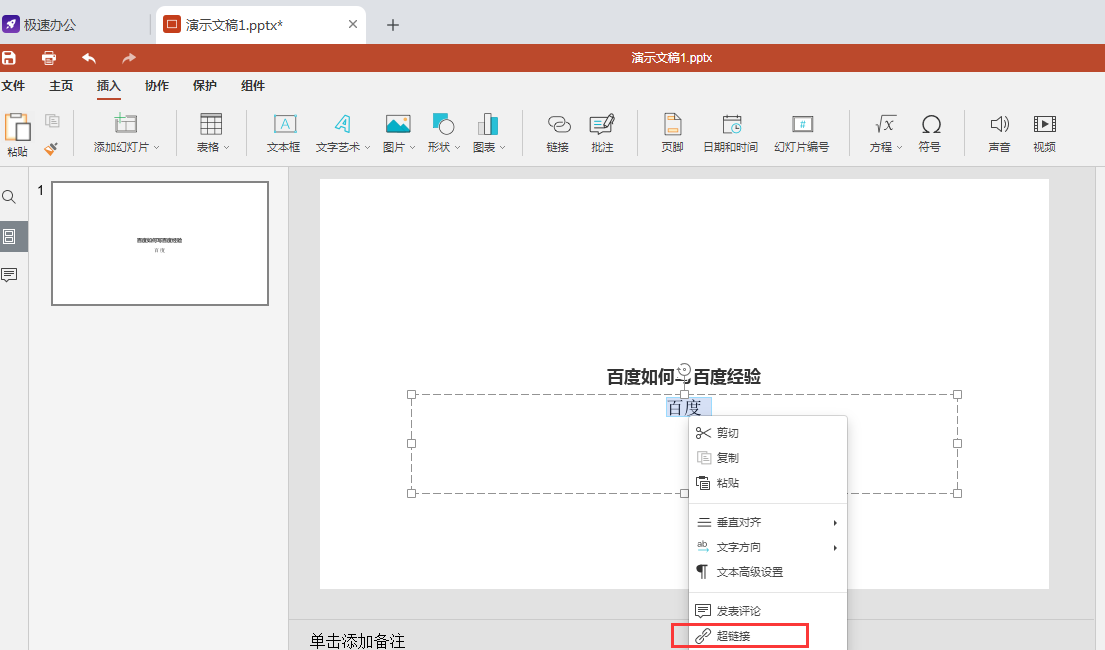This screenshot has height=650, width=1105.
Task: Switch to the 组件 ribbon tab
Action: tap(253, 86)
